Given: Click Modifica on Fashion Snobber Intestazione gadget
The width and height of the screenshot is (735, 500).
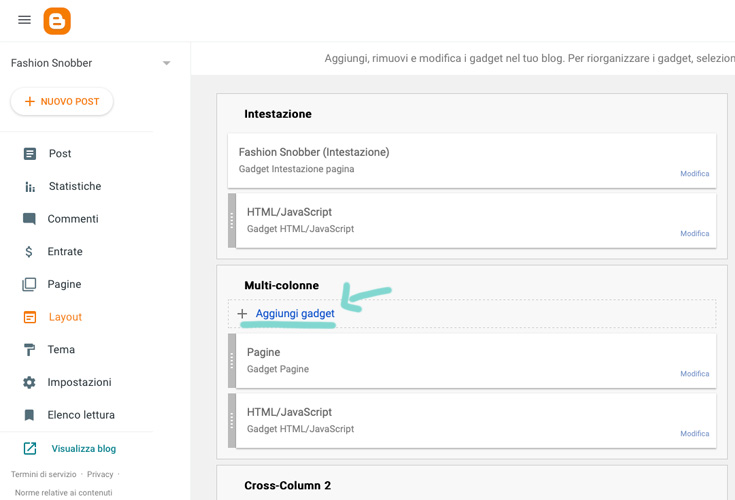Looking at the screenshot, I should tap(695, 173).
